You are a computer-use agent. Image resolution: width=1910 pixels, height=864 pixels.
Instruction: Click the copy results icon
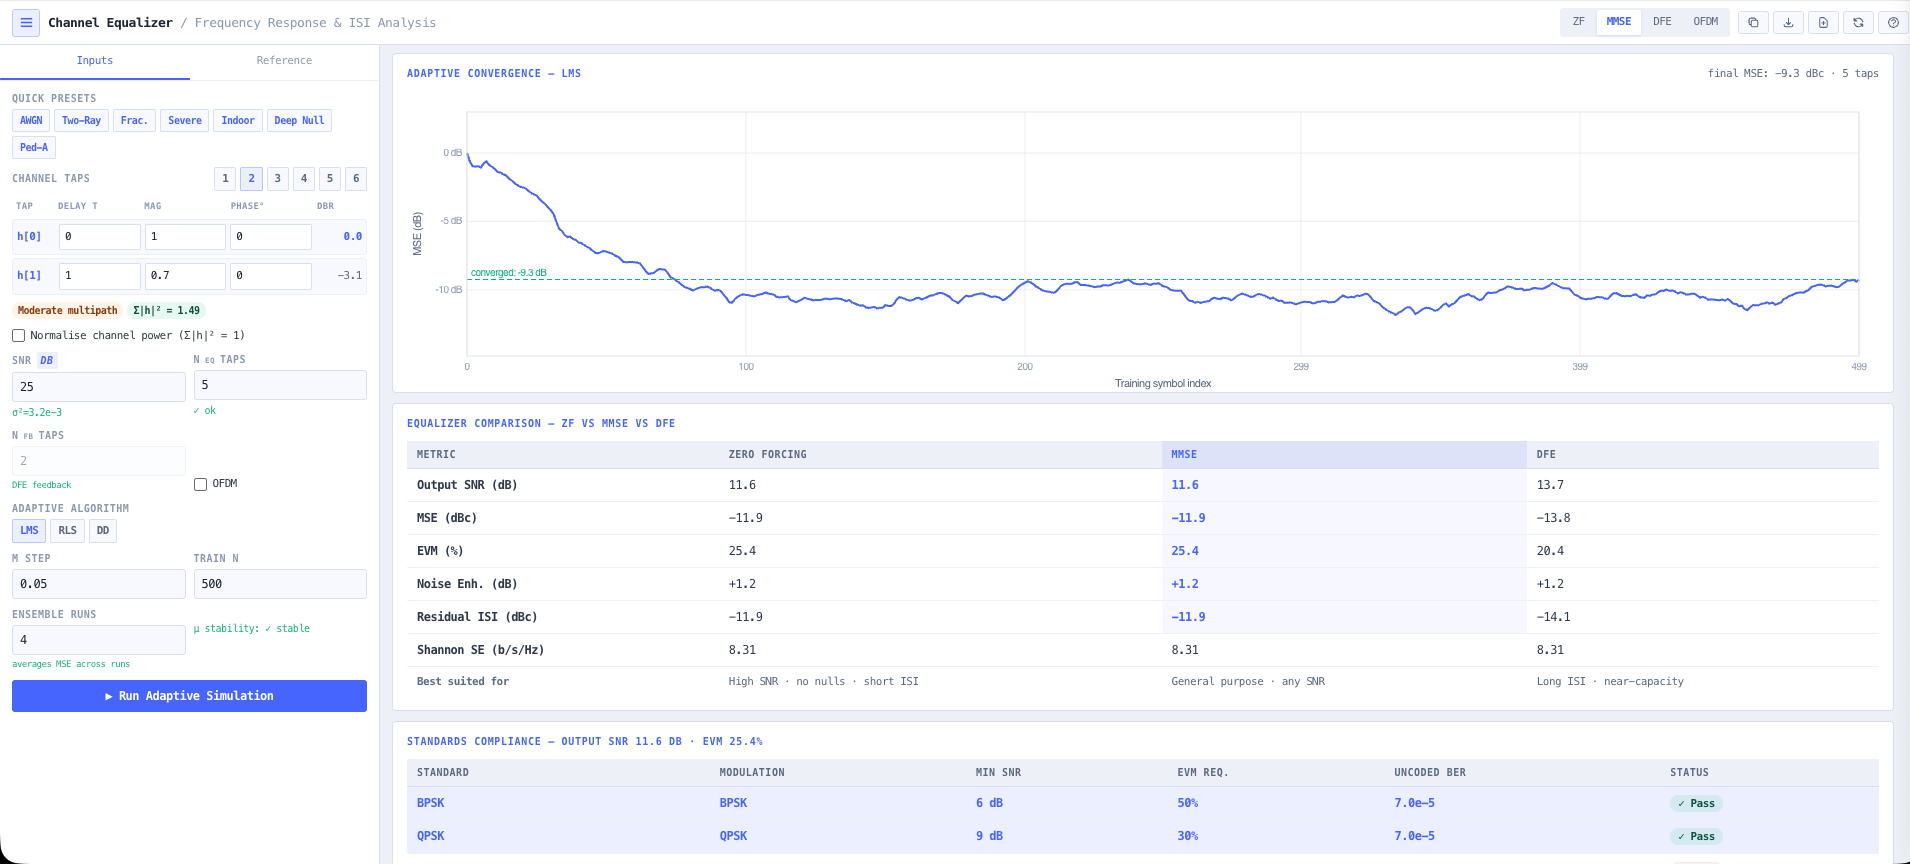click(x=1753, y=22)
